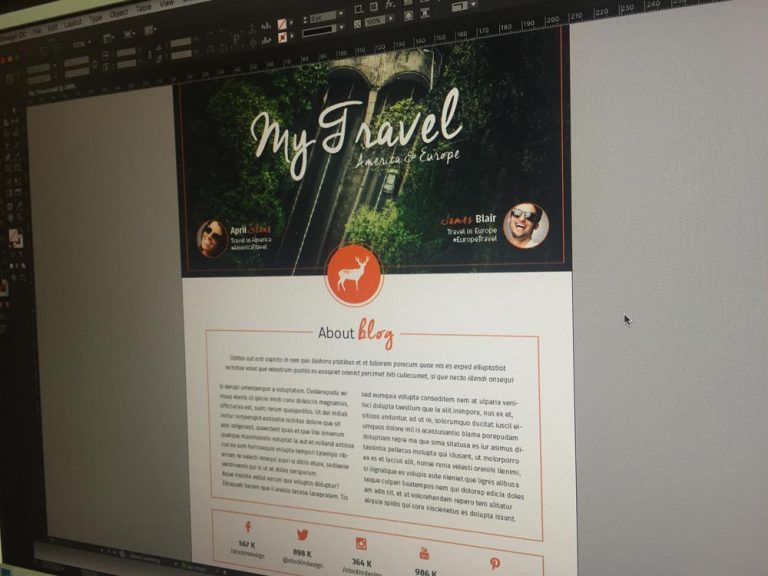Click fill and stroke swatch in Tools panel

click(16, 239)
